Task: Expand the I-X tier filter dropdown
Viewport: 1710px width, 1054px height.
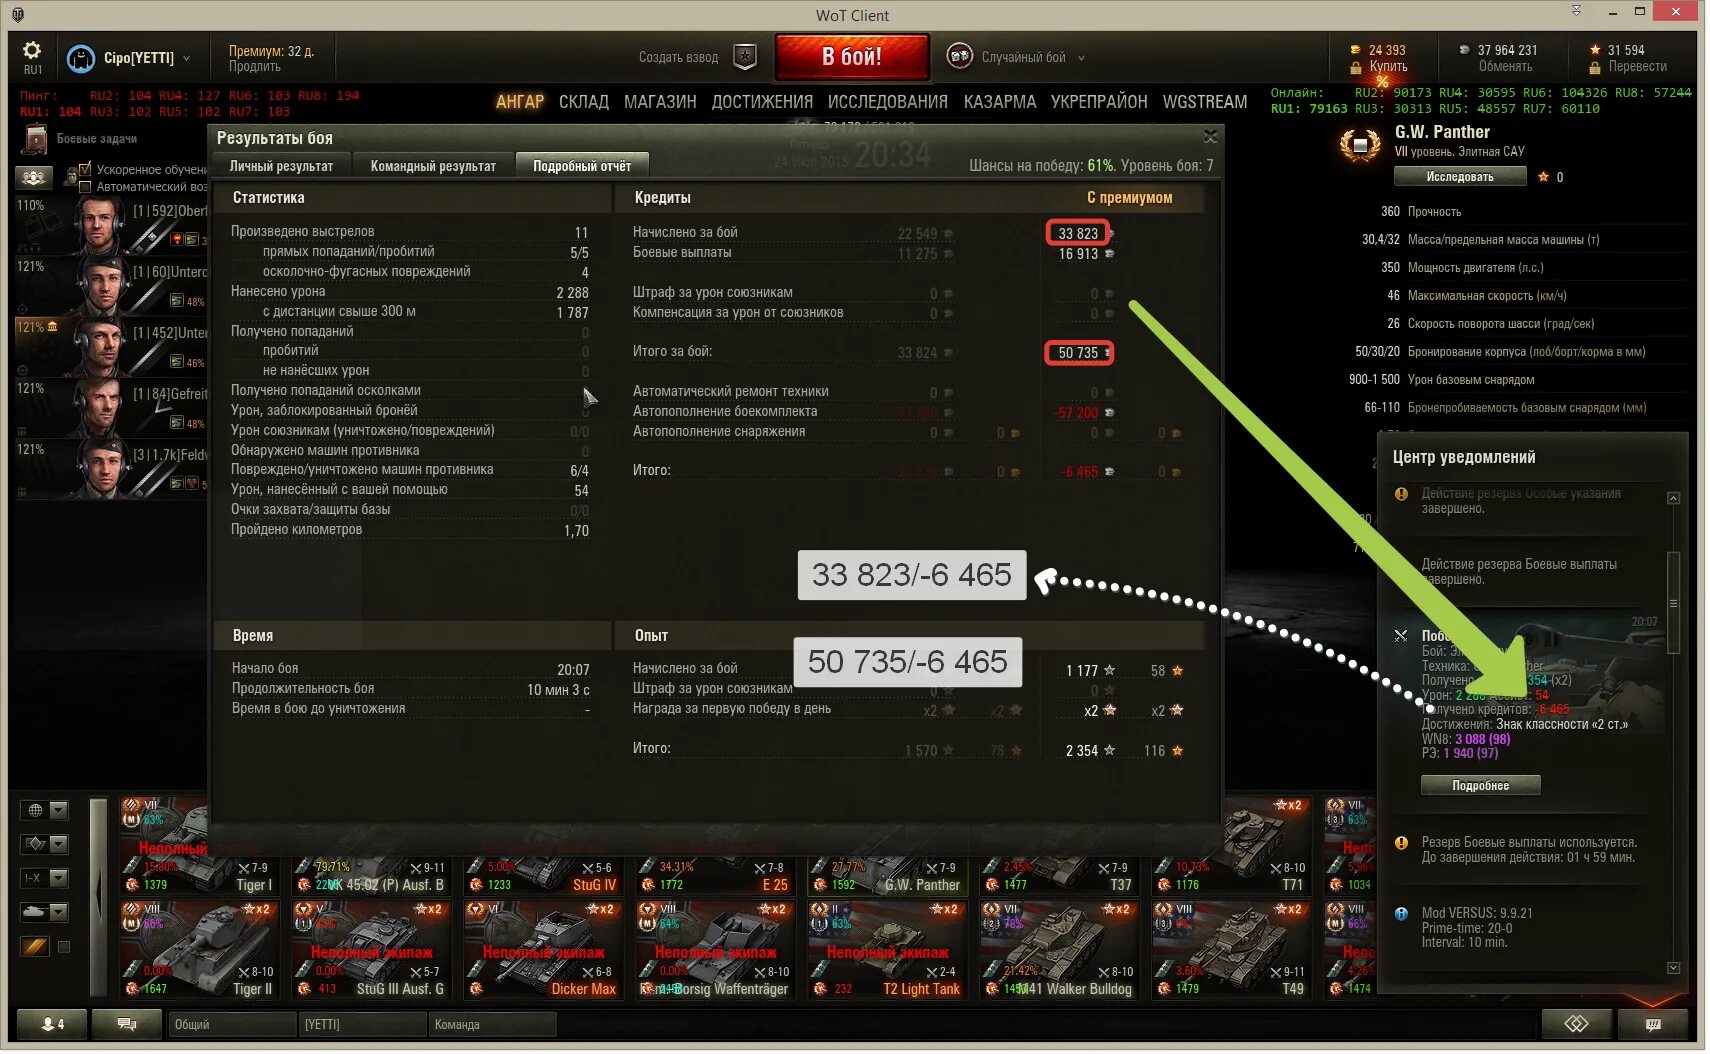Action: point(59,878)
